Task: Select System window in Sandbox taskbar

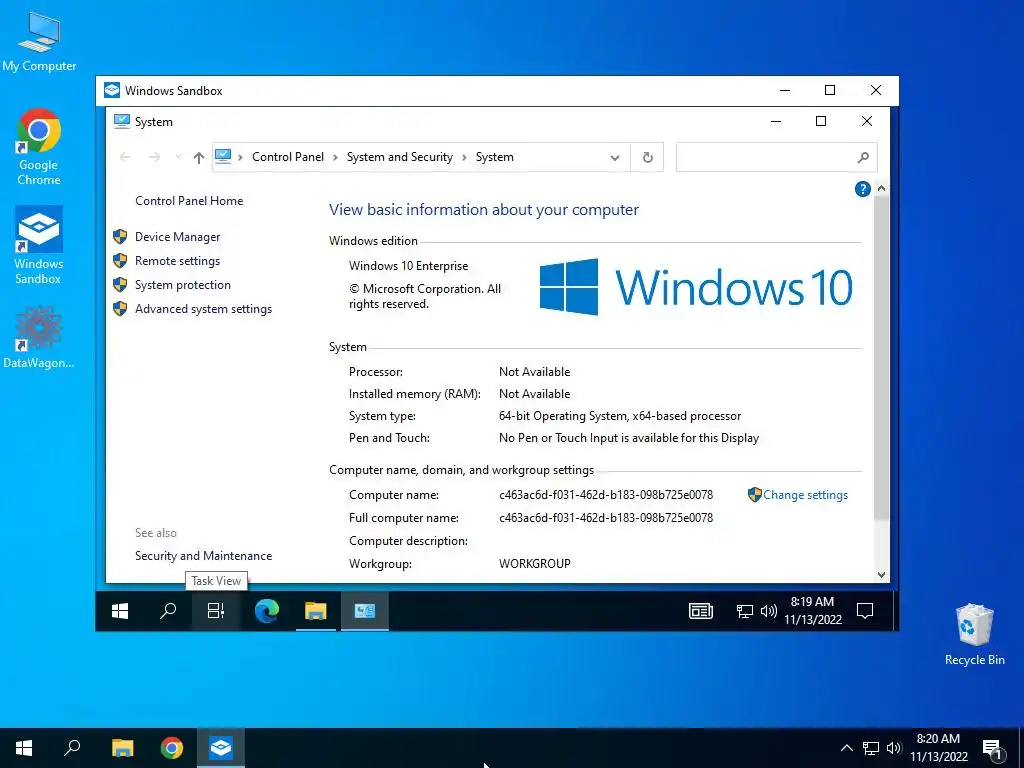Action: pos(364,611)
